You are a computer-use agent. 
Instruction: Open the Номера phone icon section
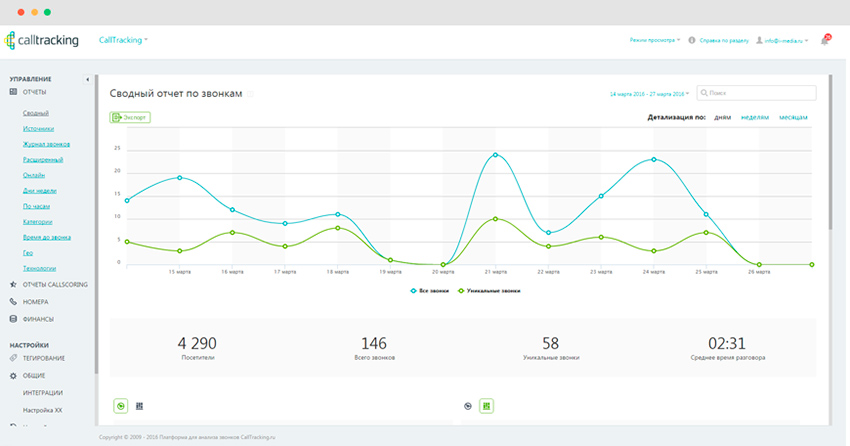pos(35,301)
